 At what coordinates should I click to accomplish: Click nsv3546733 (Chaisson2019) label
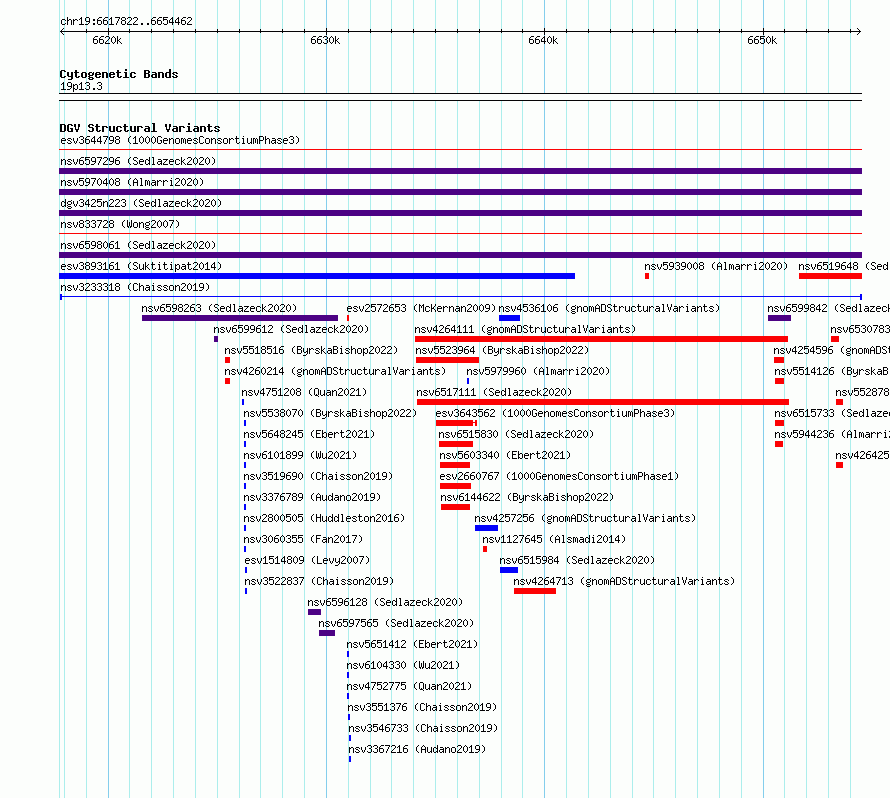tap(423, 728)
